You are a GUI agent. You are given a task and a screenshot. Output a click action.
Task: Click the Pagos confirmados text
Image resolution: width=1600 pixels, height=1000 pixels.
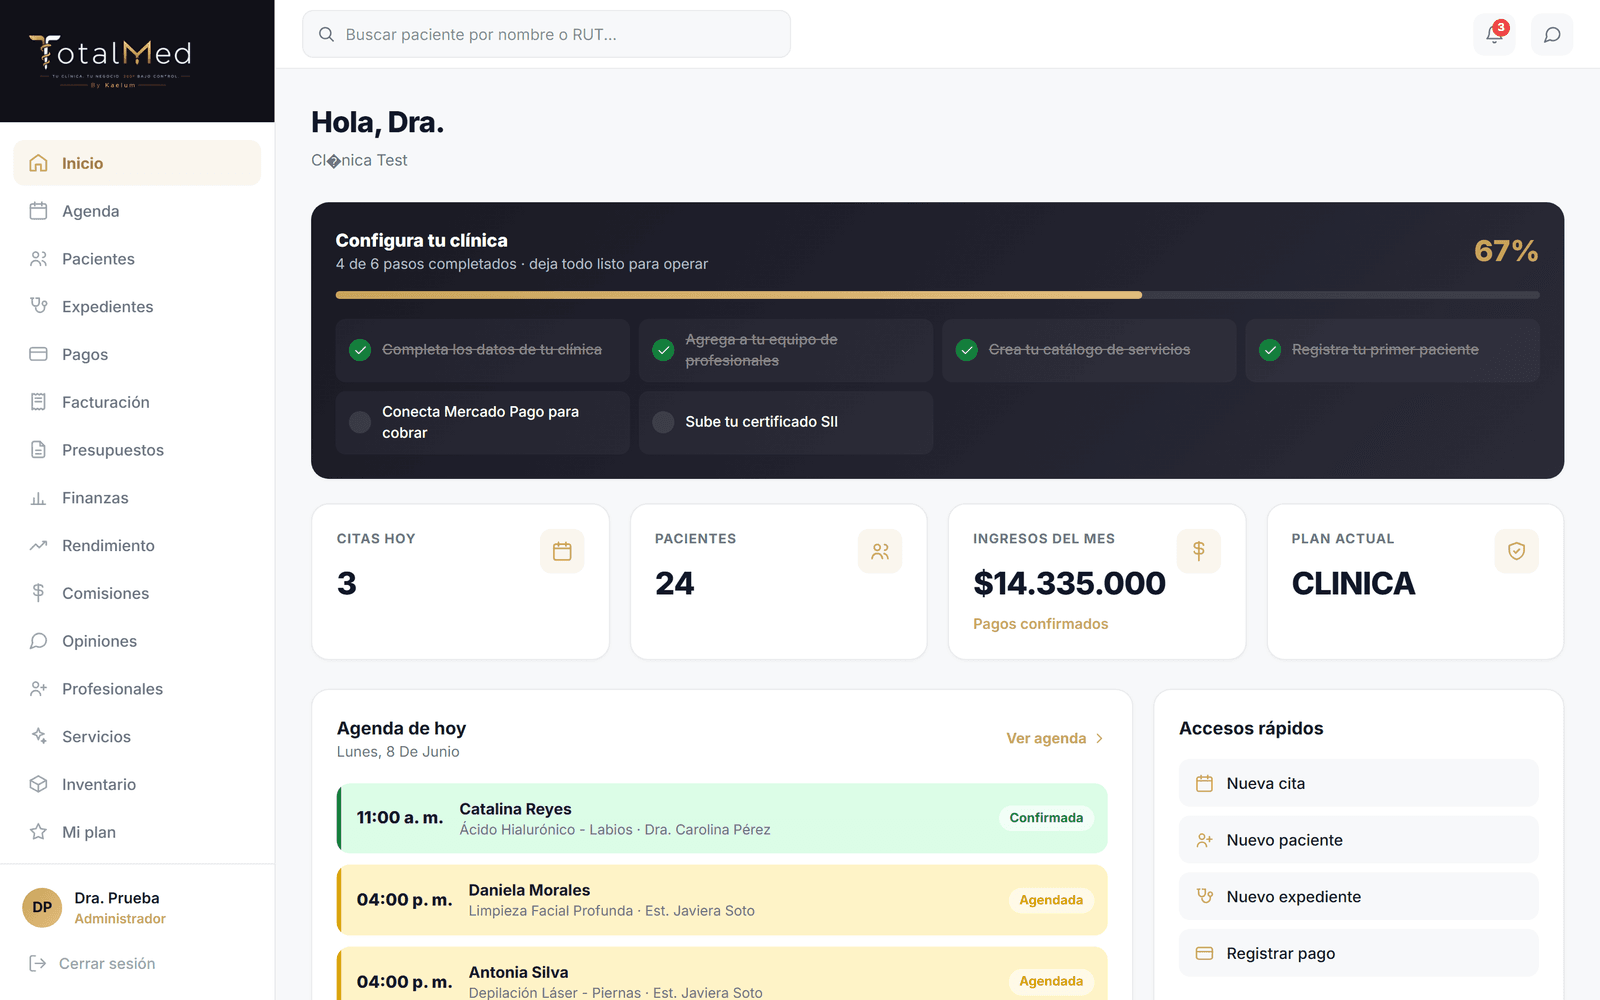1040,624
